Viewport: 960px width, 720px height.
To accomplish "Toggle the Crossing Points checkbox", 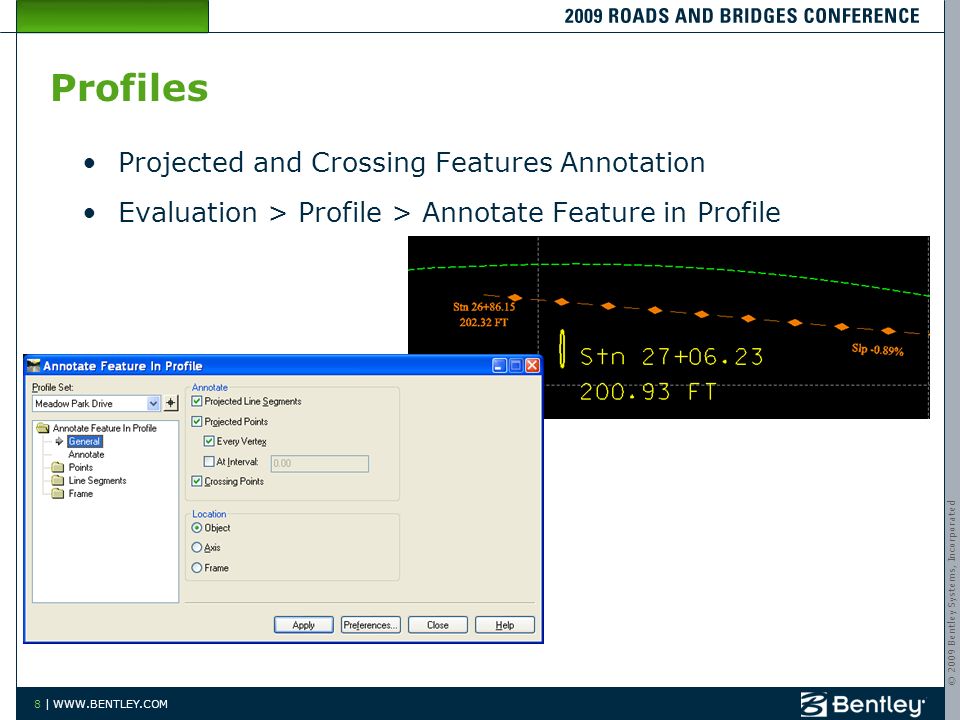I will pos(197,481).
